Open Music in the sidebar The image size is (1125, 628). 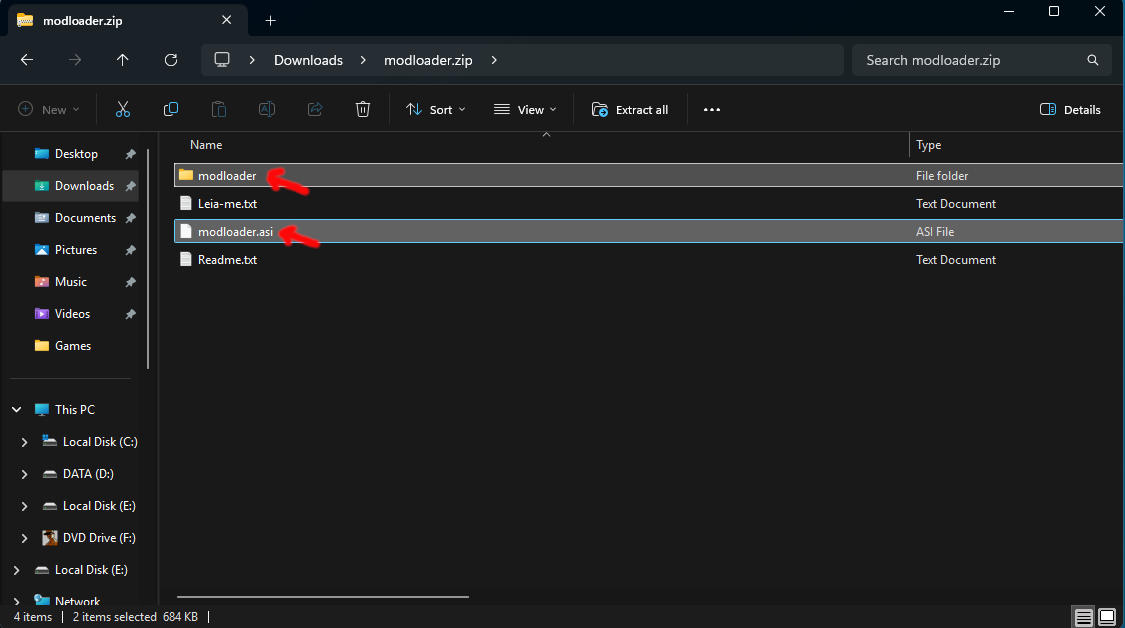pos(71,282)
